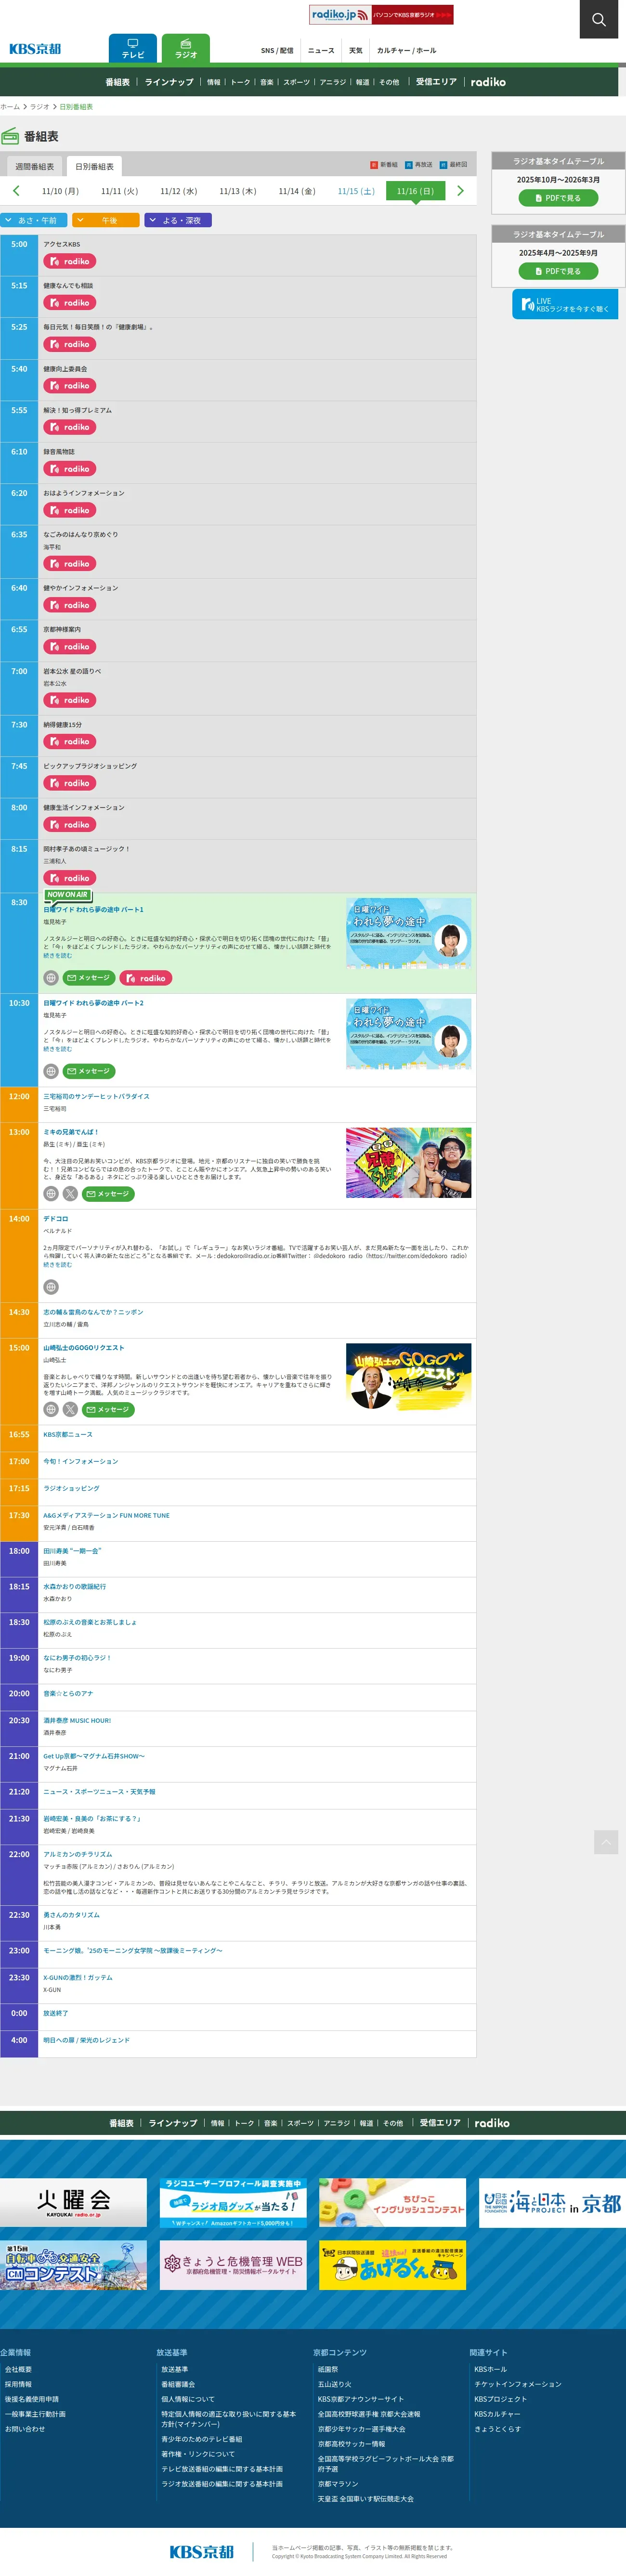Screen dimensions: 626x2576
Task: Jump to 午後 section
Action: click(x=106, y=220)
